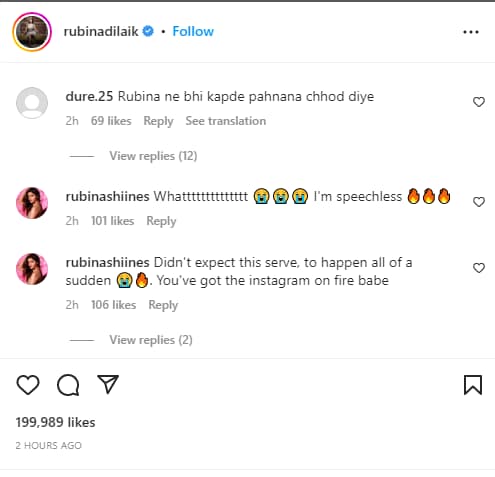This screenshot has height=477, width=495.
Task: Open rubinadilaik profile picture story
Action: (x=32, y=32)
